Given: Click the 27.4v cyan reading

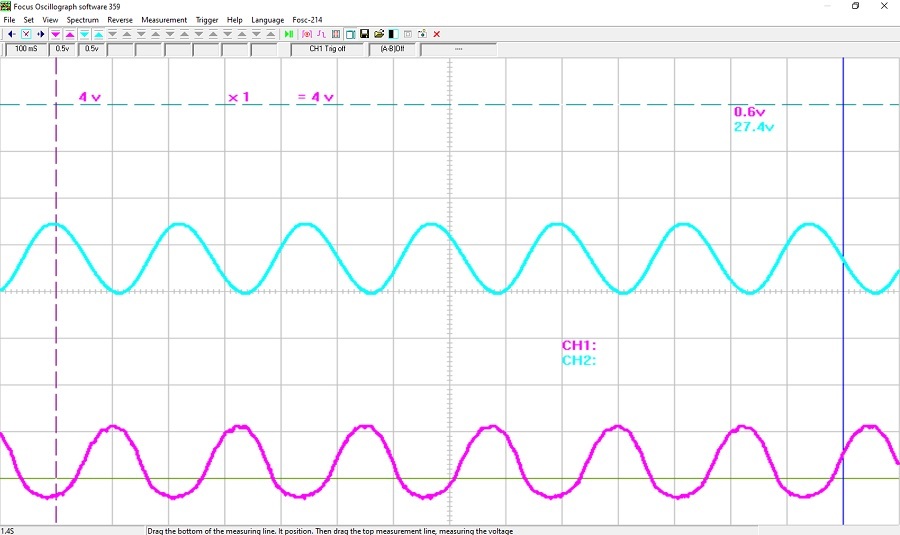Looking at the screenshot, I should pyautogui.click(x=754, y=127).
